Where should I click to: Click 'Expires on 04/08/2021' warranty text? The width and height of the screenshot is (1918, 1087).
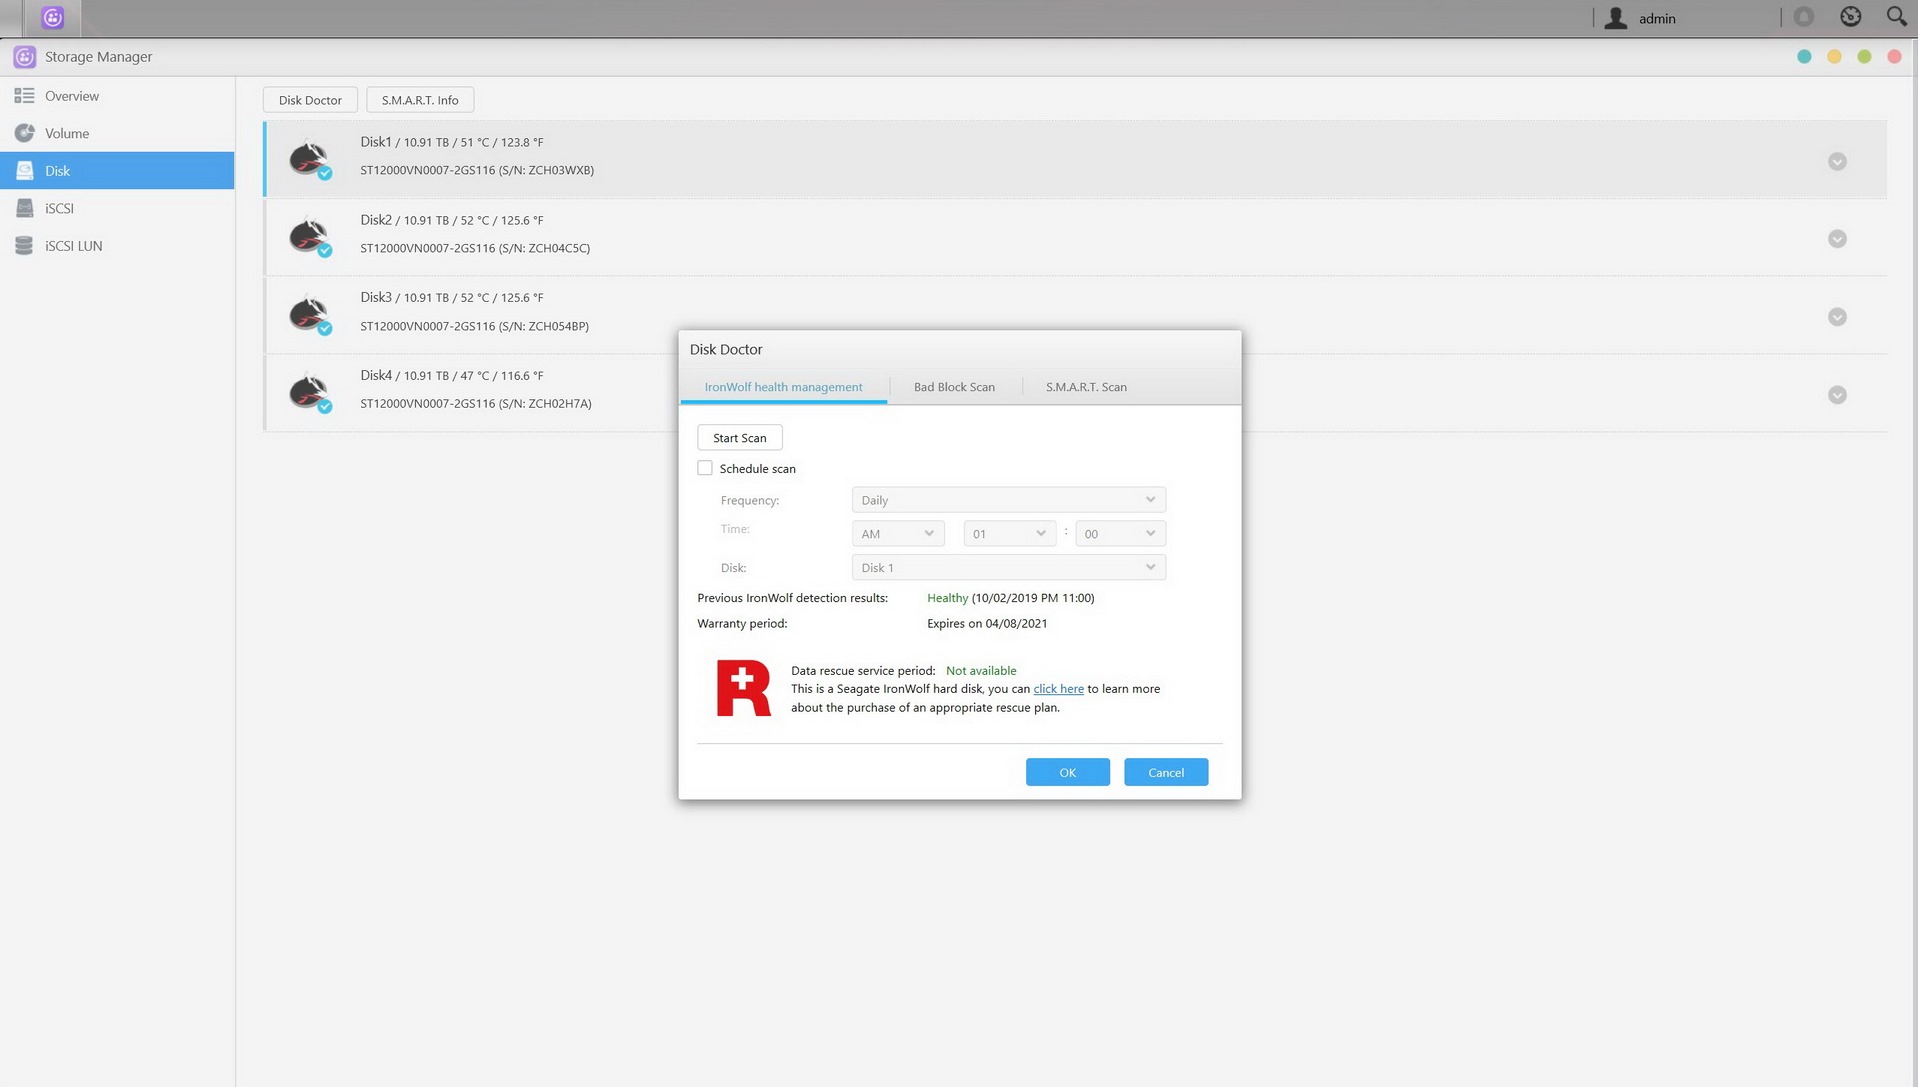click(987, 623)
